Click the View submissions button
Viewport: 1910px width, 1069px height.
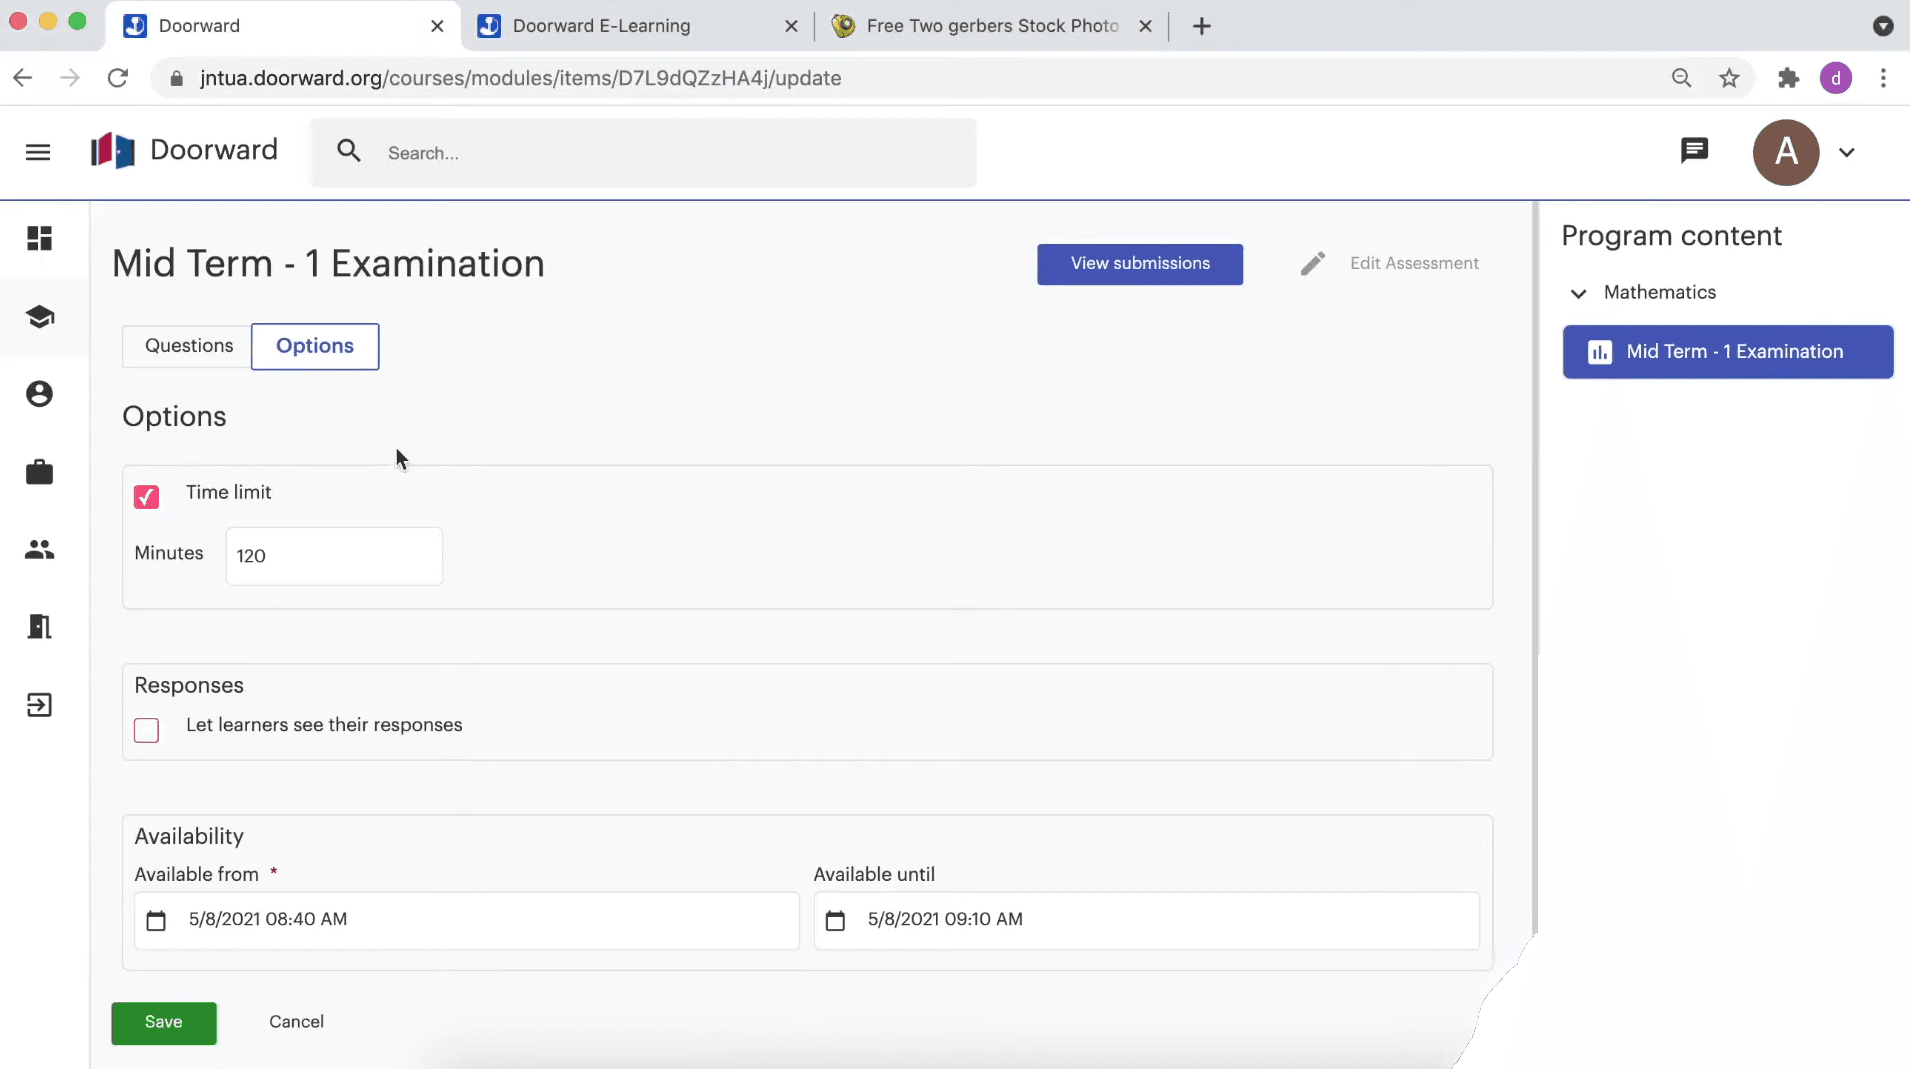point(1139,264)
